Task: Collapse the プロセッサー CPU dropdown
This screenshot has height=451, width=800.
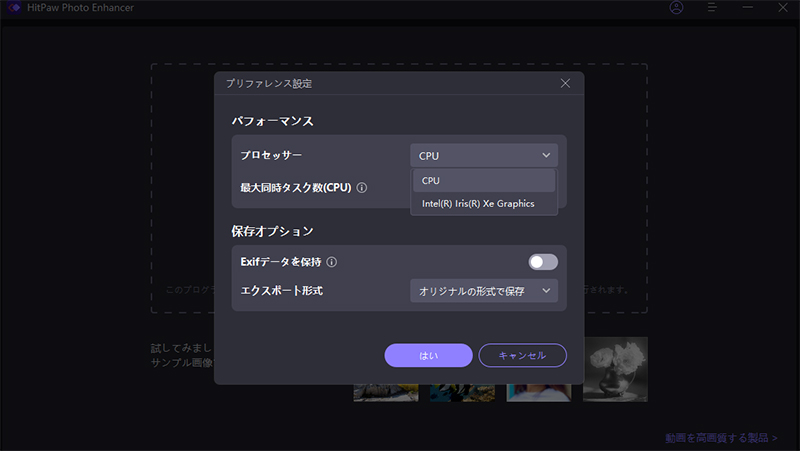Action: tap(484, 156)
